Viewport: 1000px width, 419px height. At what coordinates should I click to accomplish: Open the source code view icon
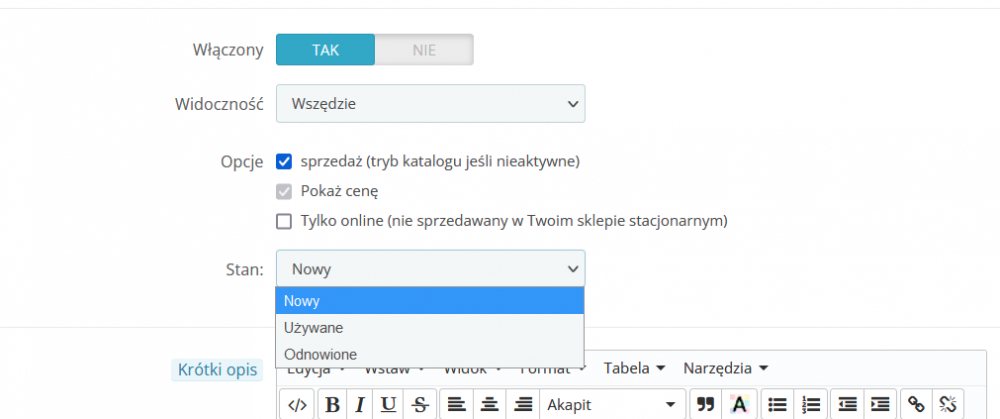coord(297,404)
